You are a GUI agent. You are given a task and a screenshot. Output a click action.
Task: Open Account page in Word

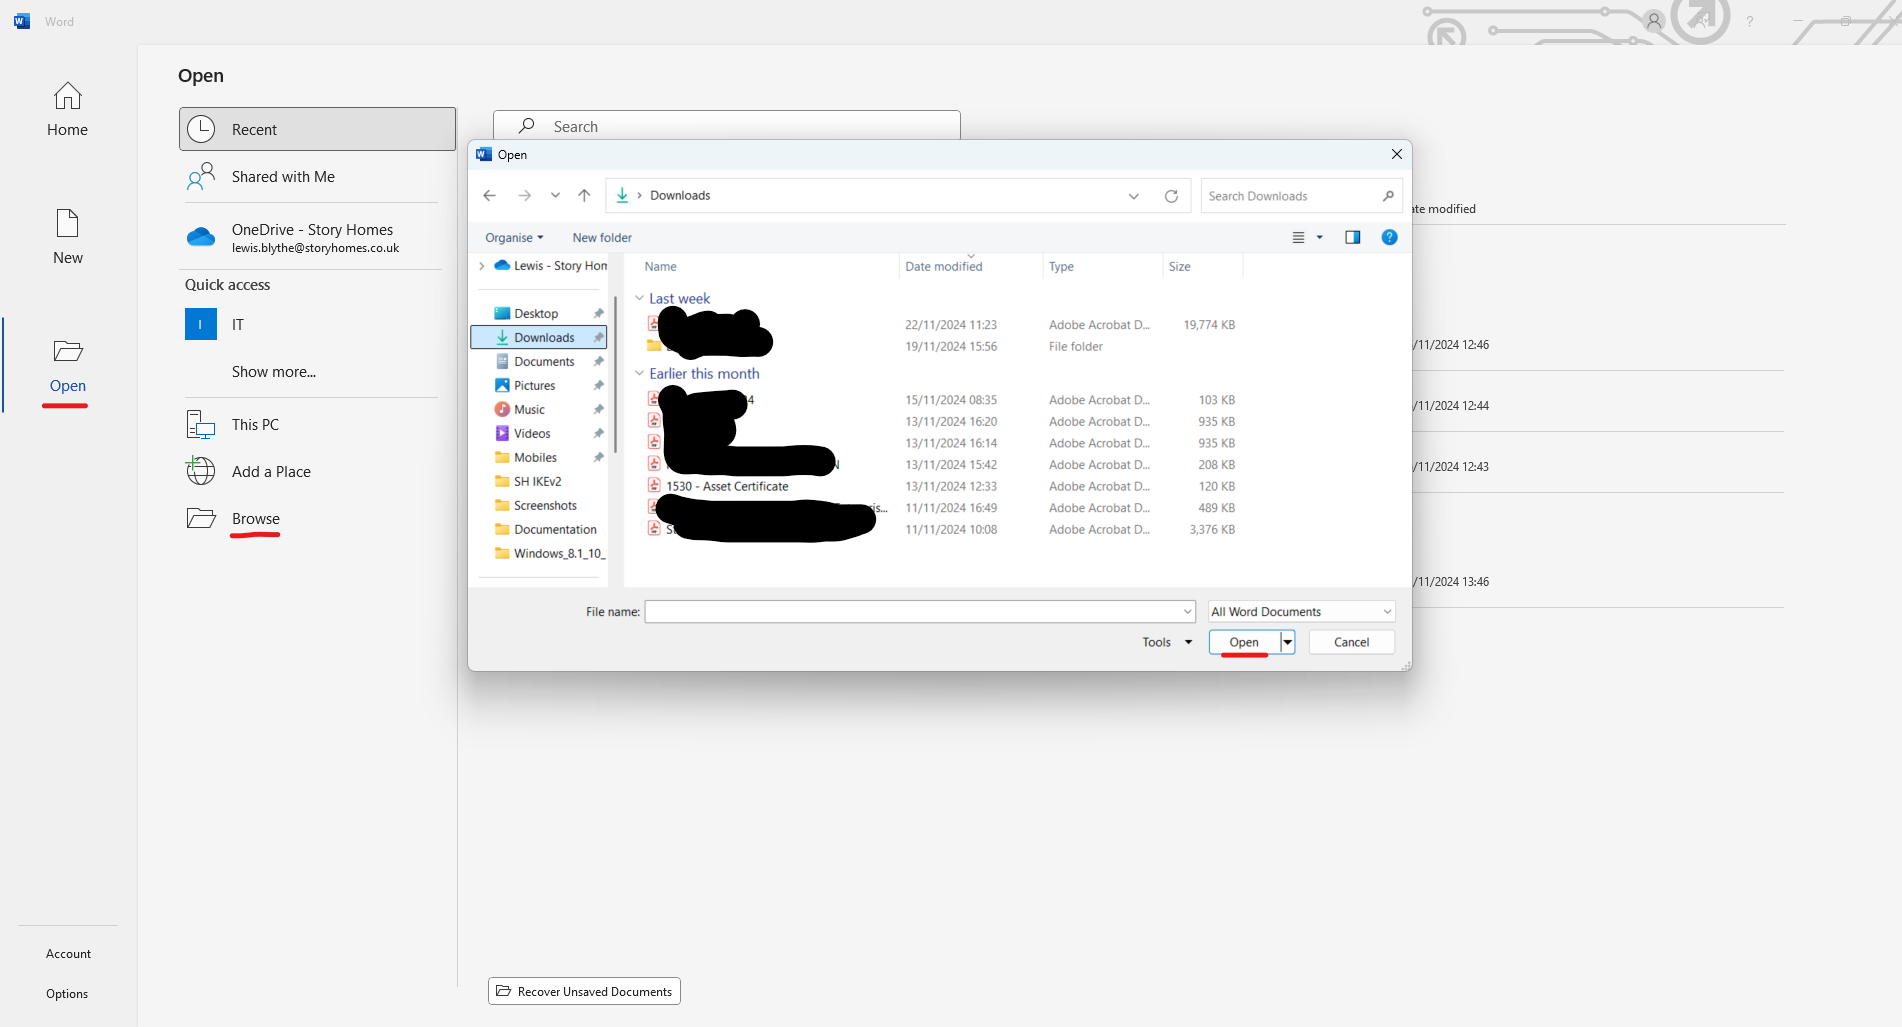[x=68, y=954]
